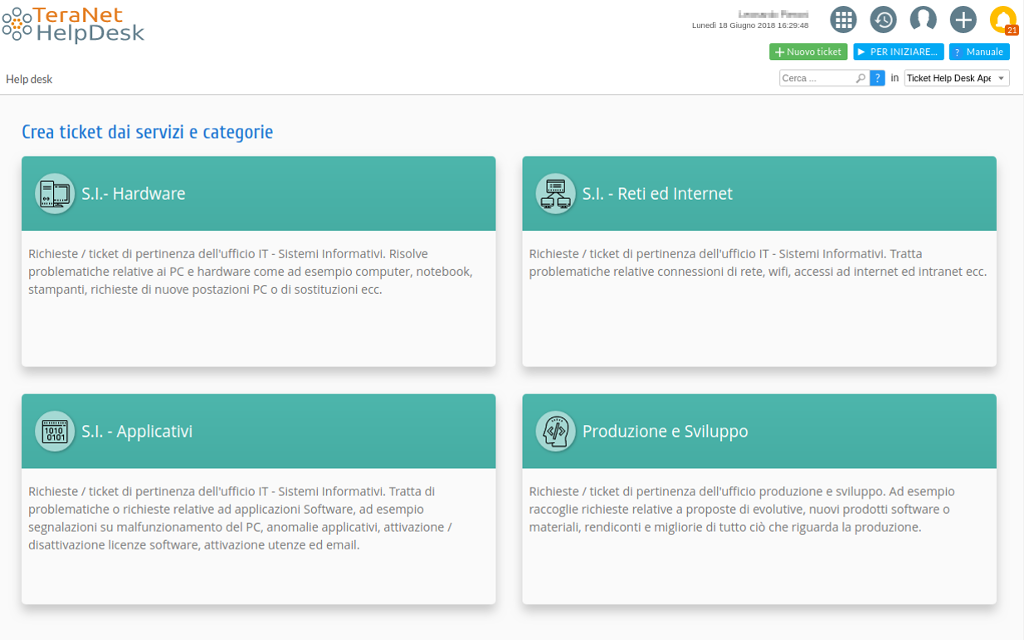Open the PER INIZIARE button
The height and width of the screenshot is (640, 1024).
point(898,51)
